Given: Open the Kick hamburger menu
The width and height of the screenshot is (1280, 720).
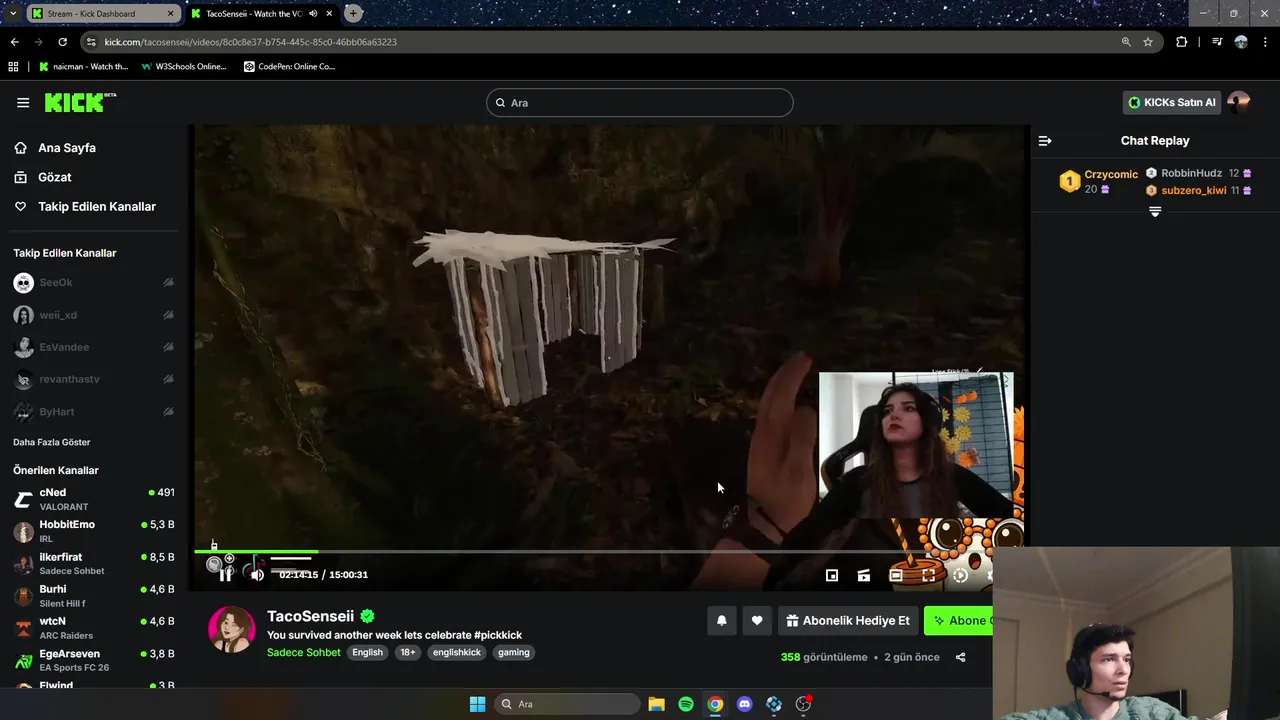Looking at the screenshot, I should (23, 102).
